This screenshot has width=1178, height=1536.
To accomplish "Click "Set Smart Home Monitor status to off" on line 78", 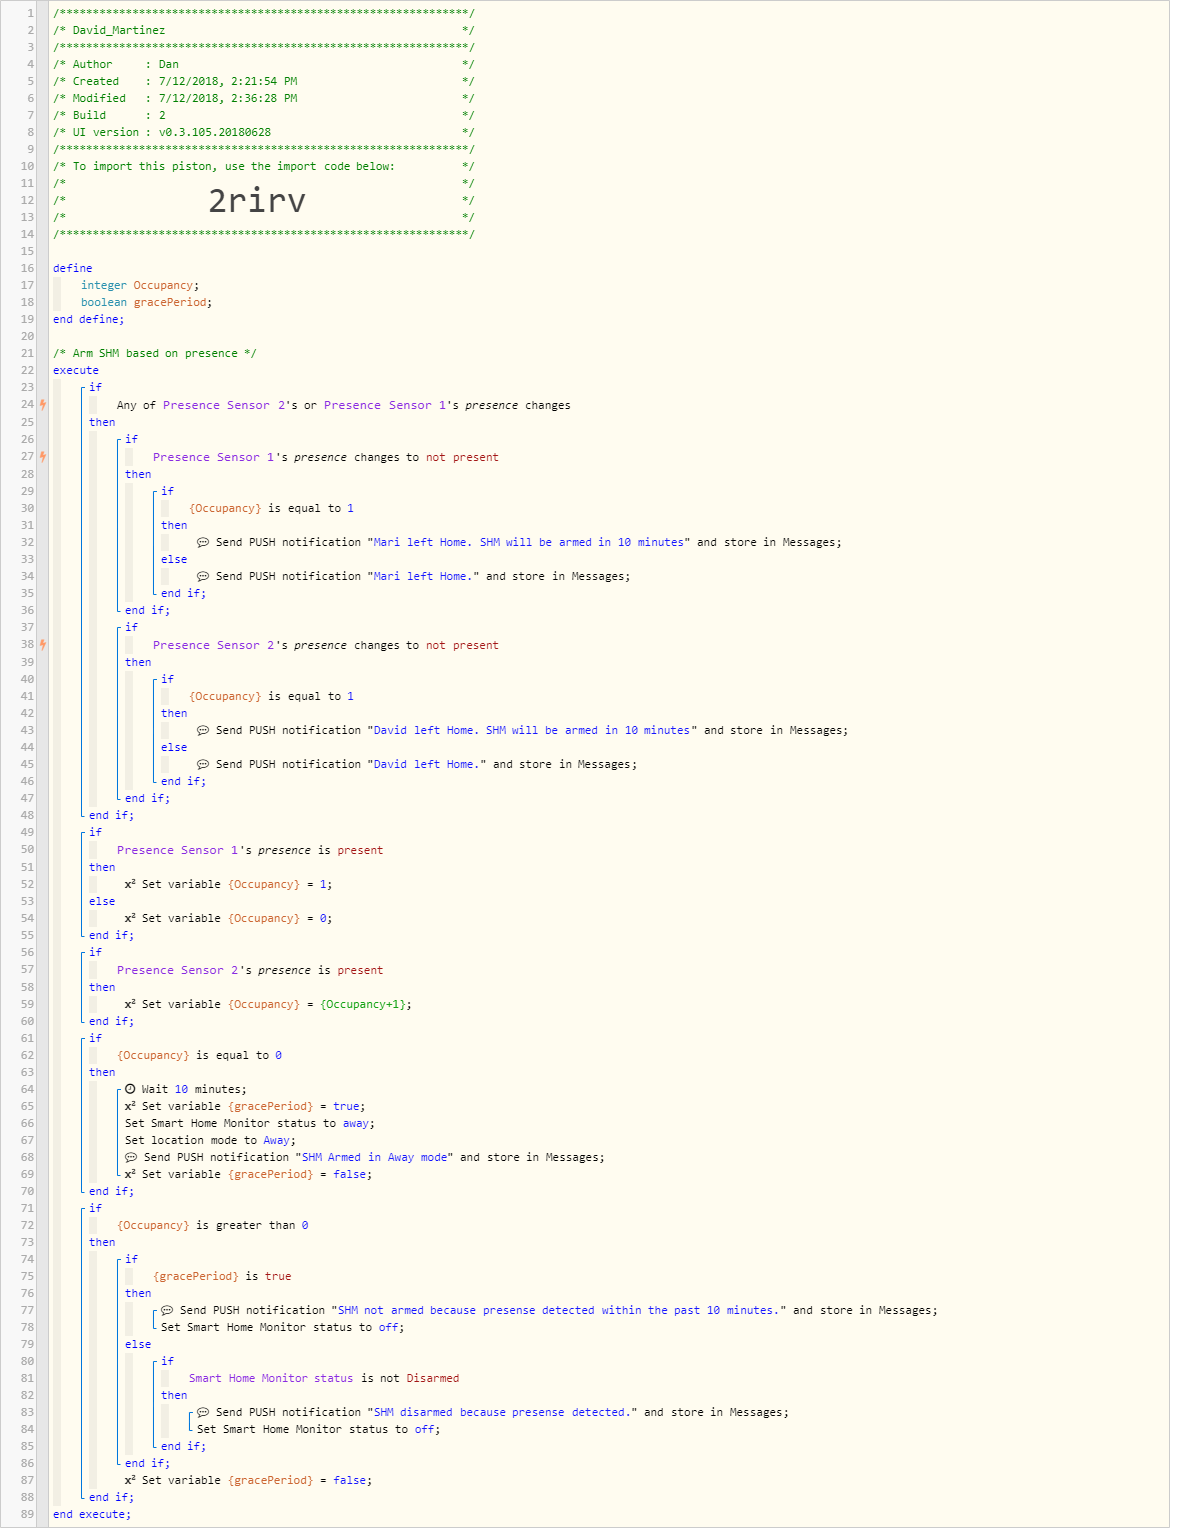I will click(283, 1327).
